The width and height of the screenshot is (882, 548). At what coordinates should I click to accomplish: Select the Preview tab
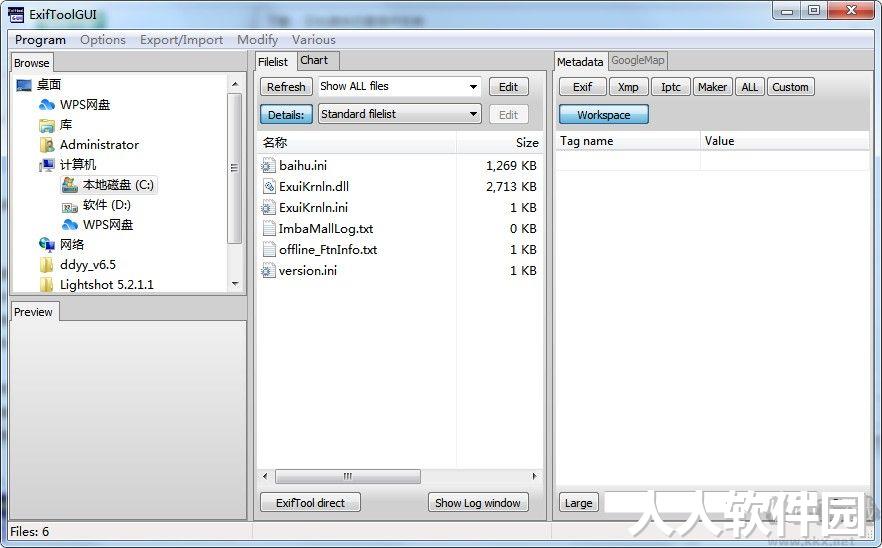coord(34,312)
